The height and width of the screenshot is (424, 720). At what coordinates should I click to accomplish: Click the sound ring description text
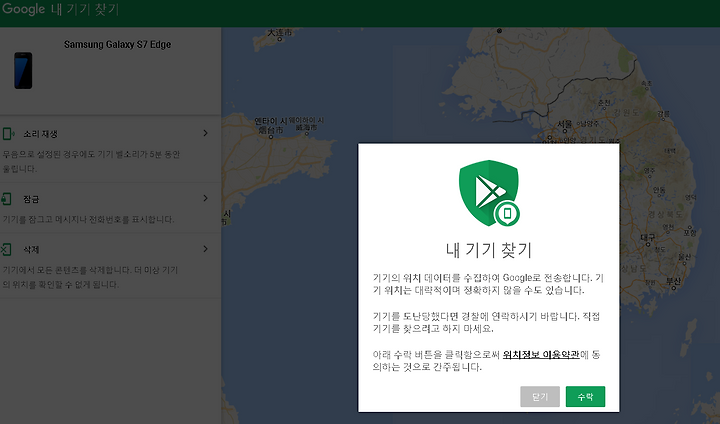point(91,161)
